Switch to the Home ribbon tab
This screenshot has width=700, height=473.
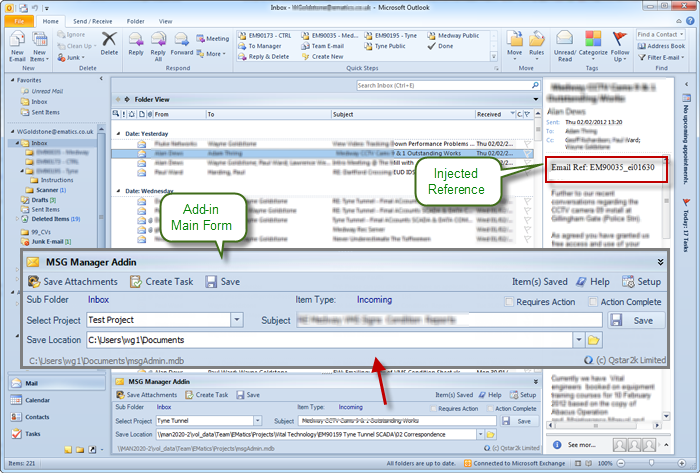pyautogui.click(x=50, y=21)
